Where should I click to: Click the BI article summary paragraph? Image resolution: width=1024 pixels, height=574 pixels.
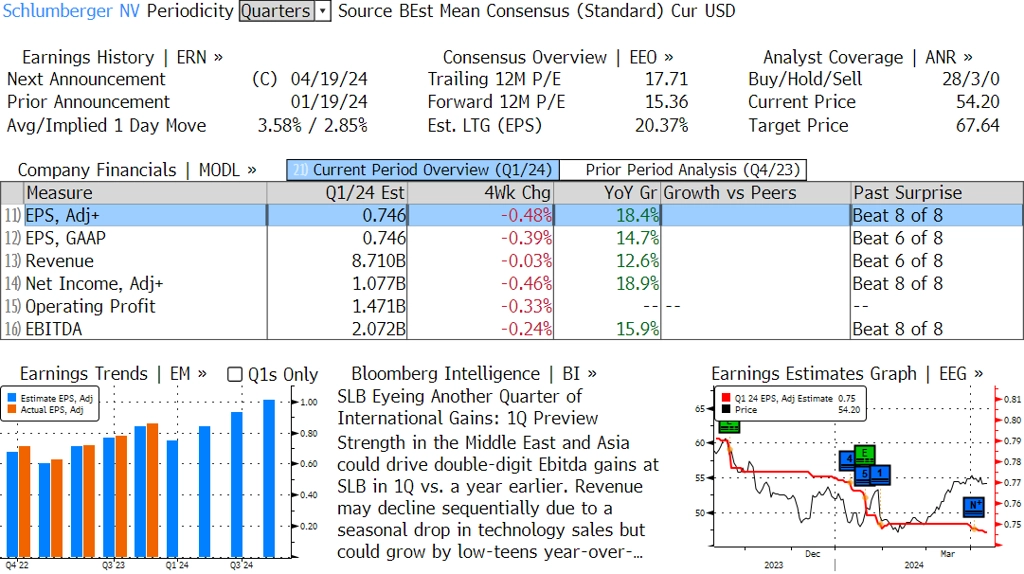[x=498, y=497]
